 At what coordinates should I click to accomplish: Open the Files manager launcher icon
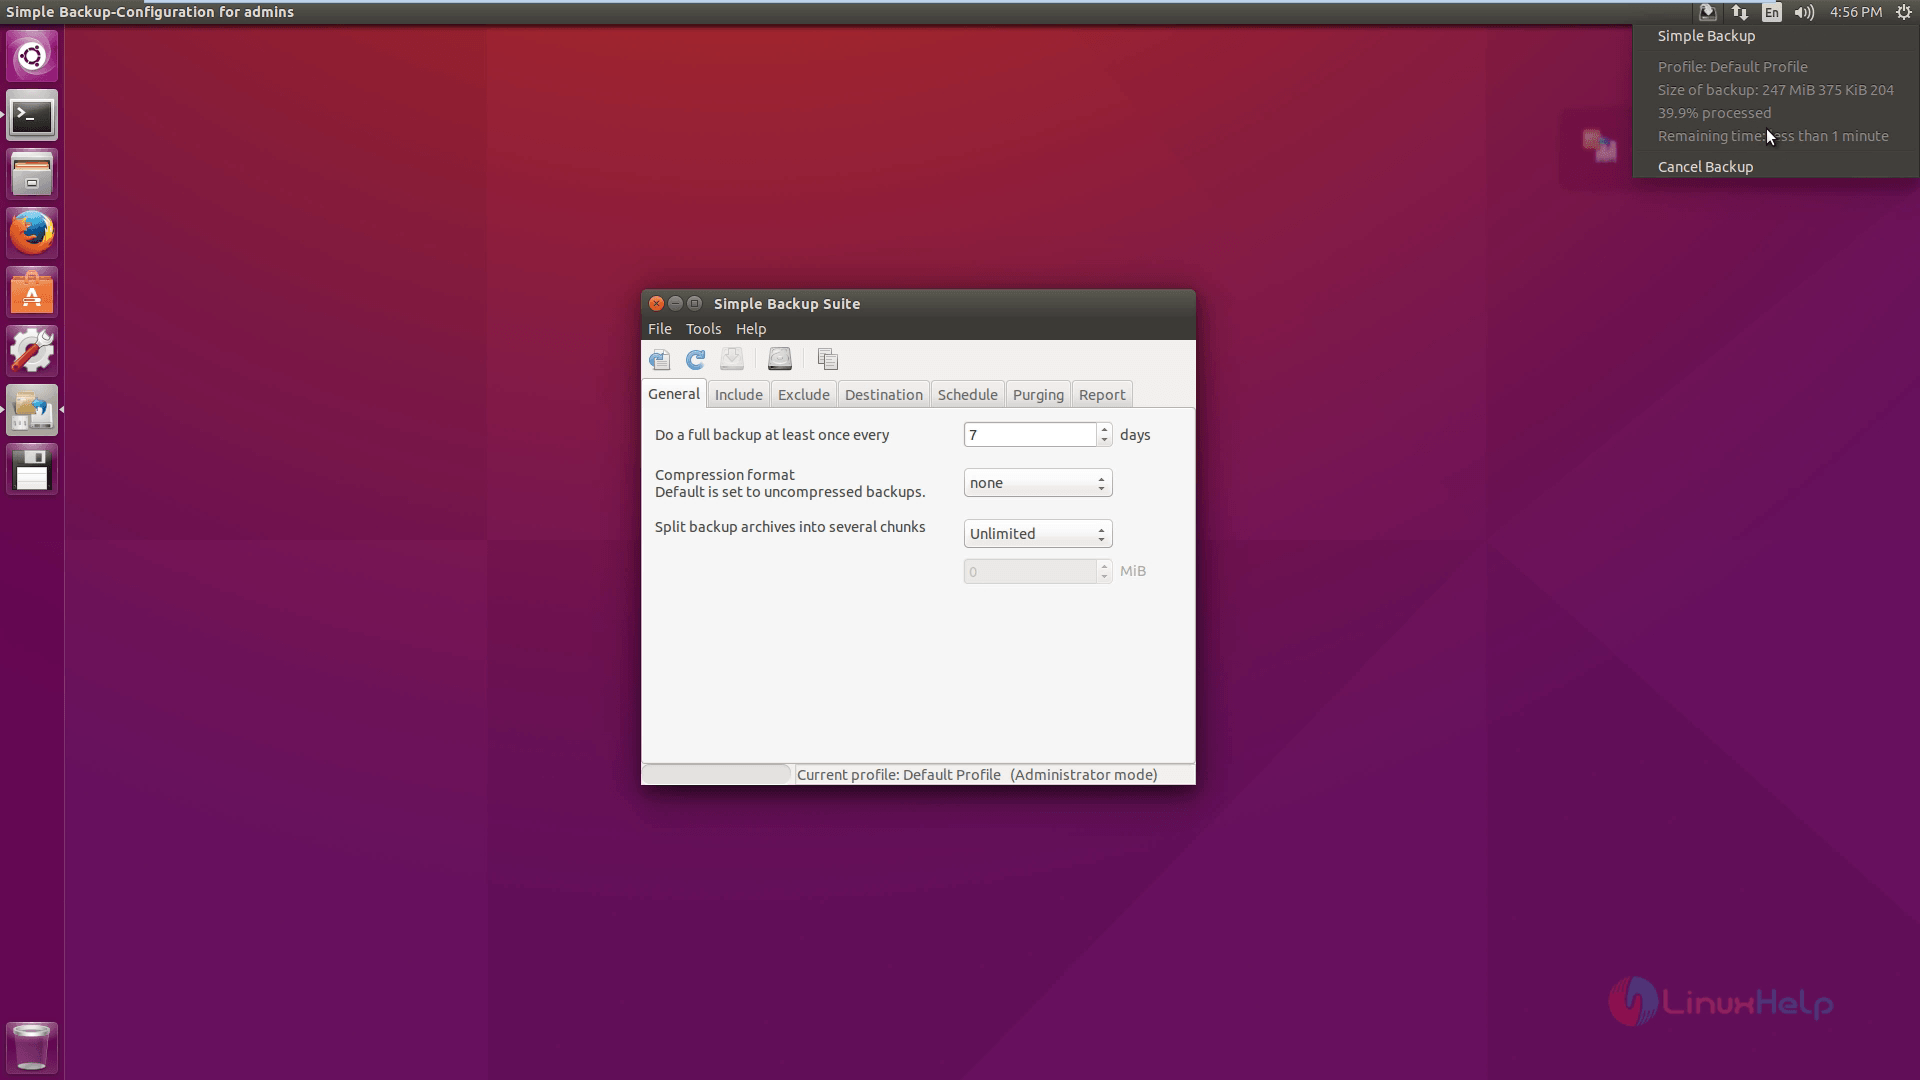click(x=32, y=174)
